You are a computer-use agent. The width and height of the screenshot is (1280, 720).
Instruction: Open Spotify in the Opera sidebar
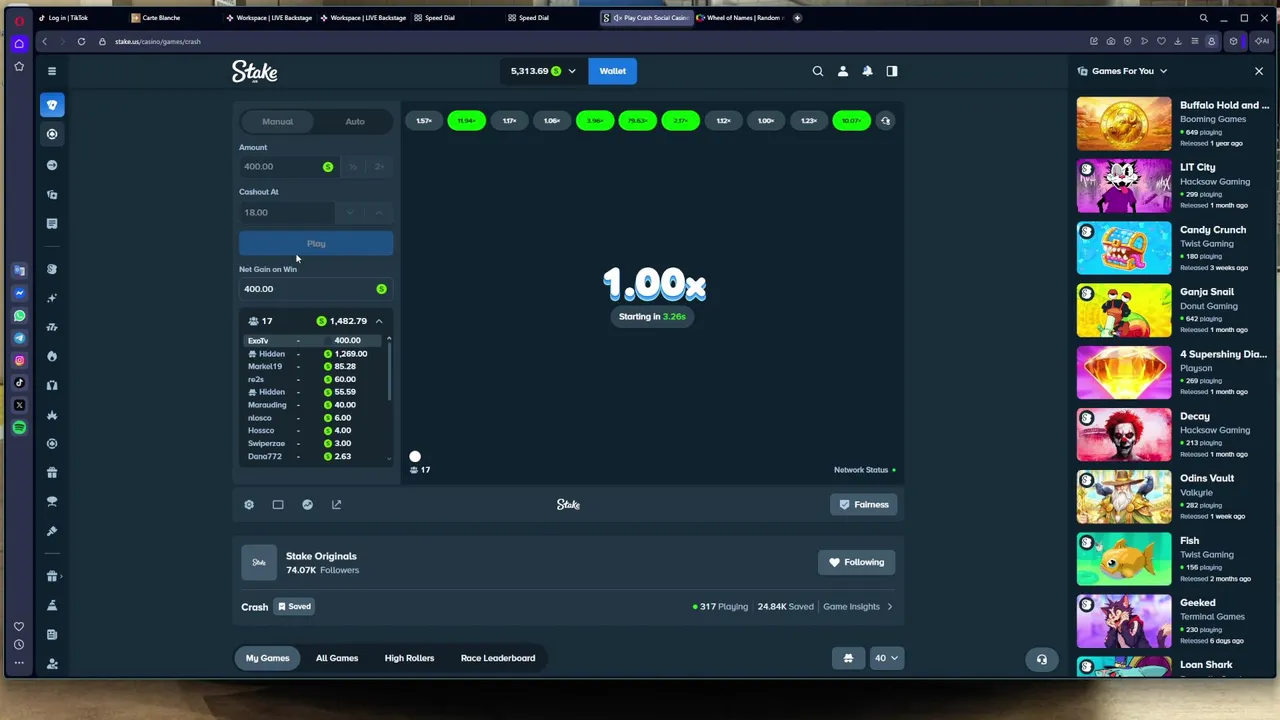pos(19,428)
